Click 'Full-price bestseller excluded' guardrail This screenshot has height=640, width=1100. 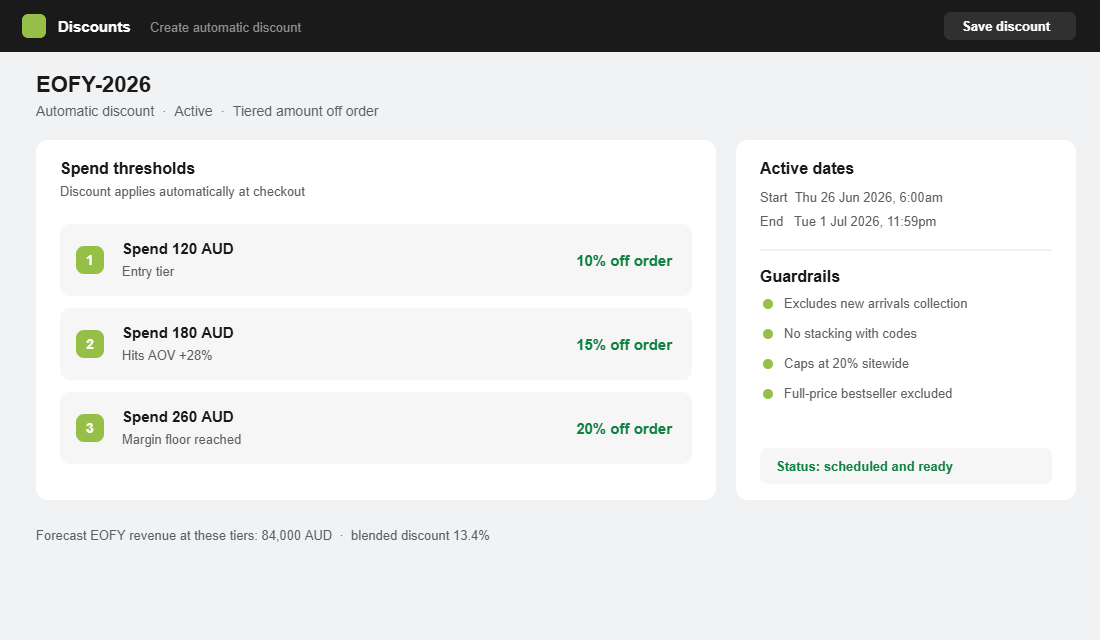click(868, 394)
